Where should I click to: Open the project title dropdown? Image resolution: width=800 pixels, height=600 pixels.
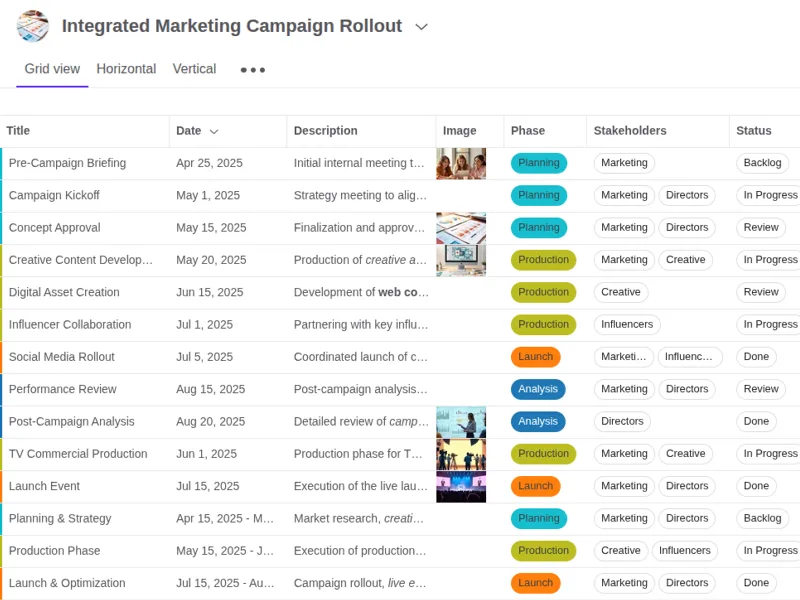coord(421,27)
